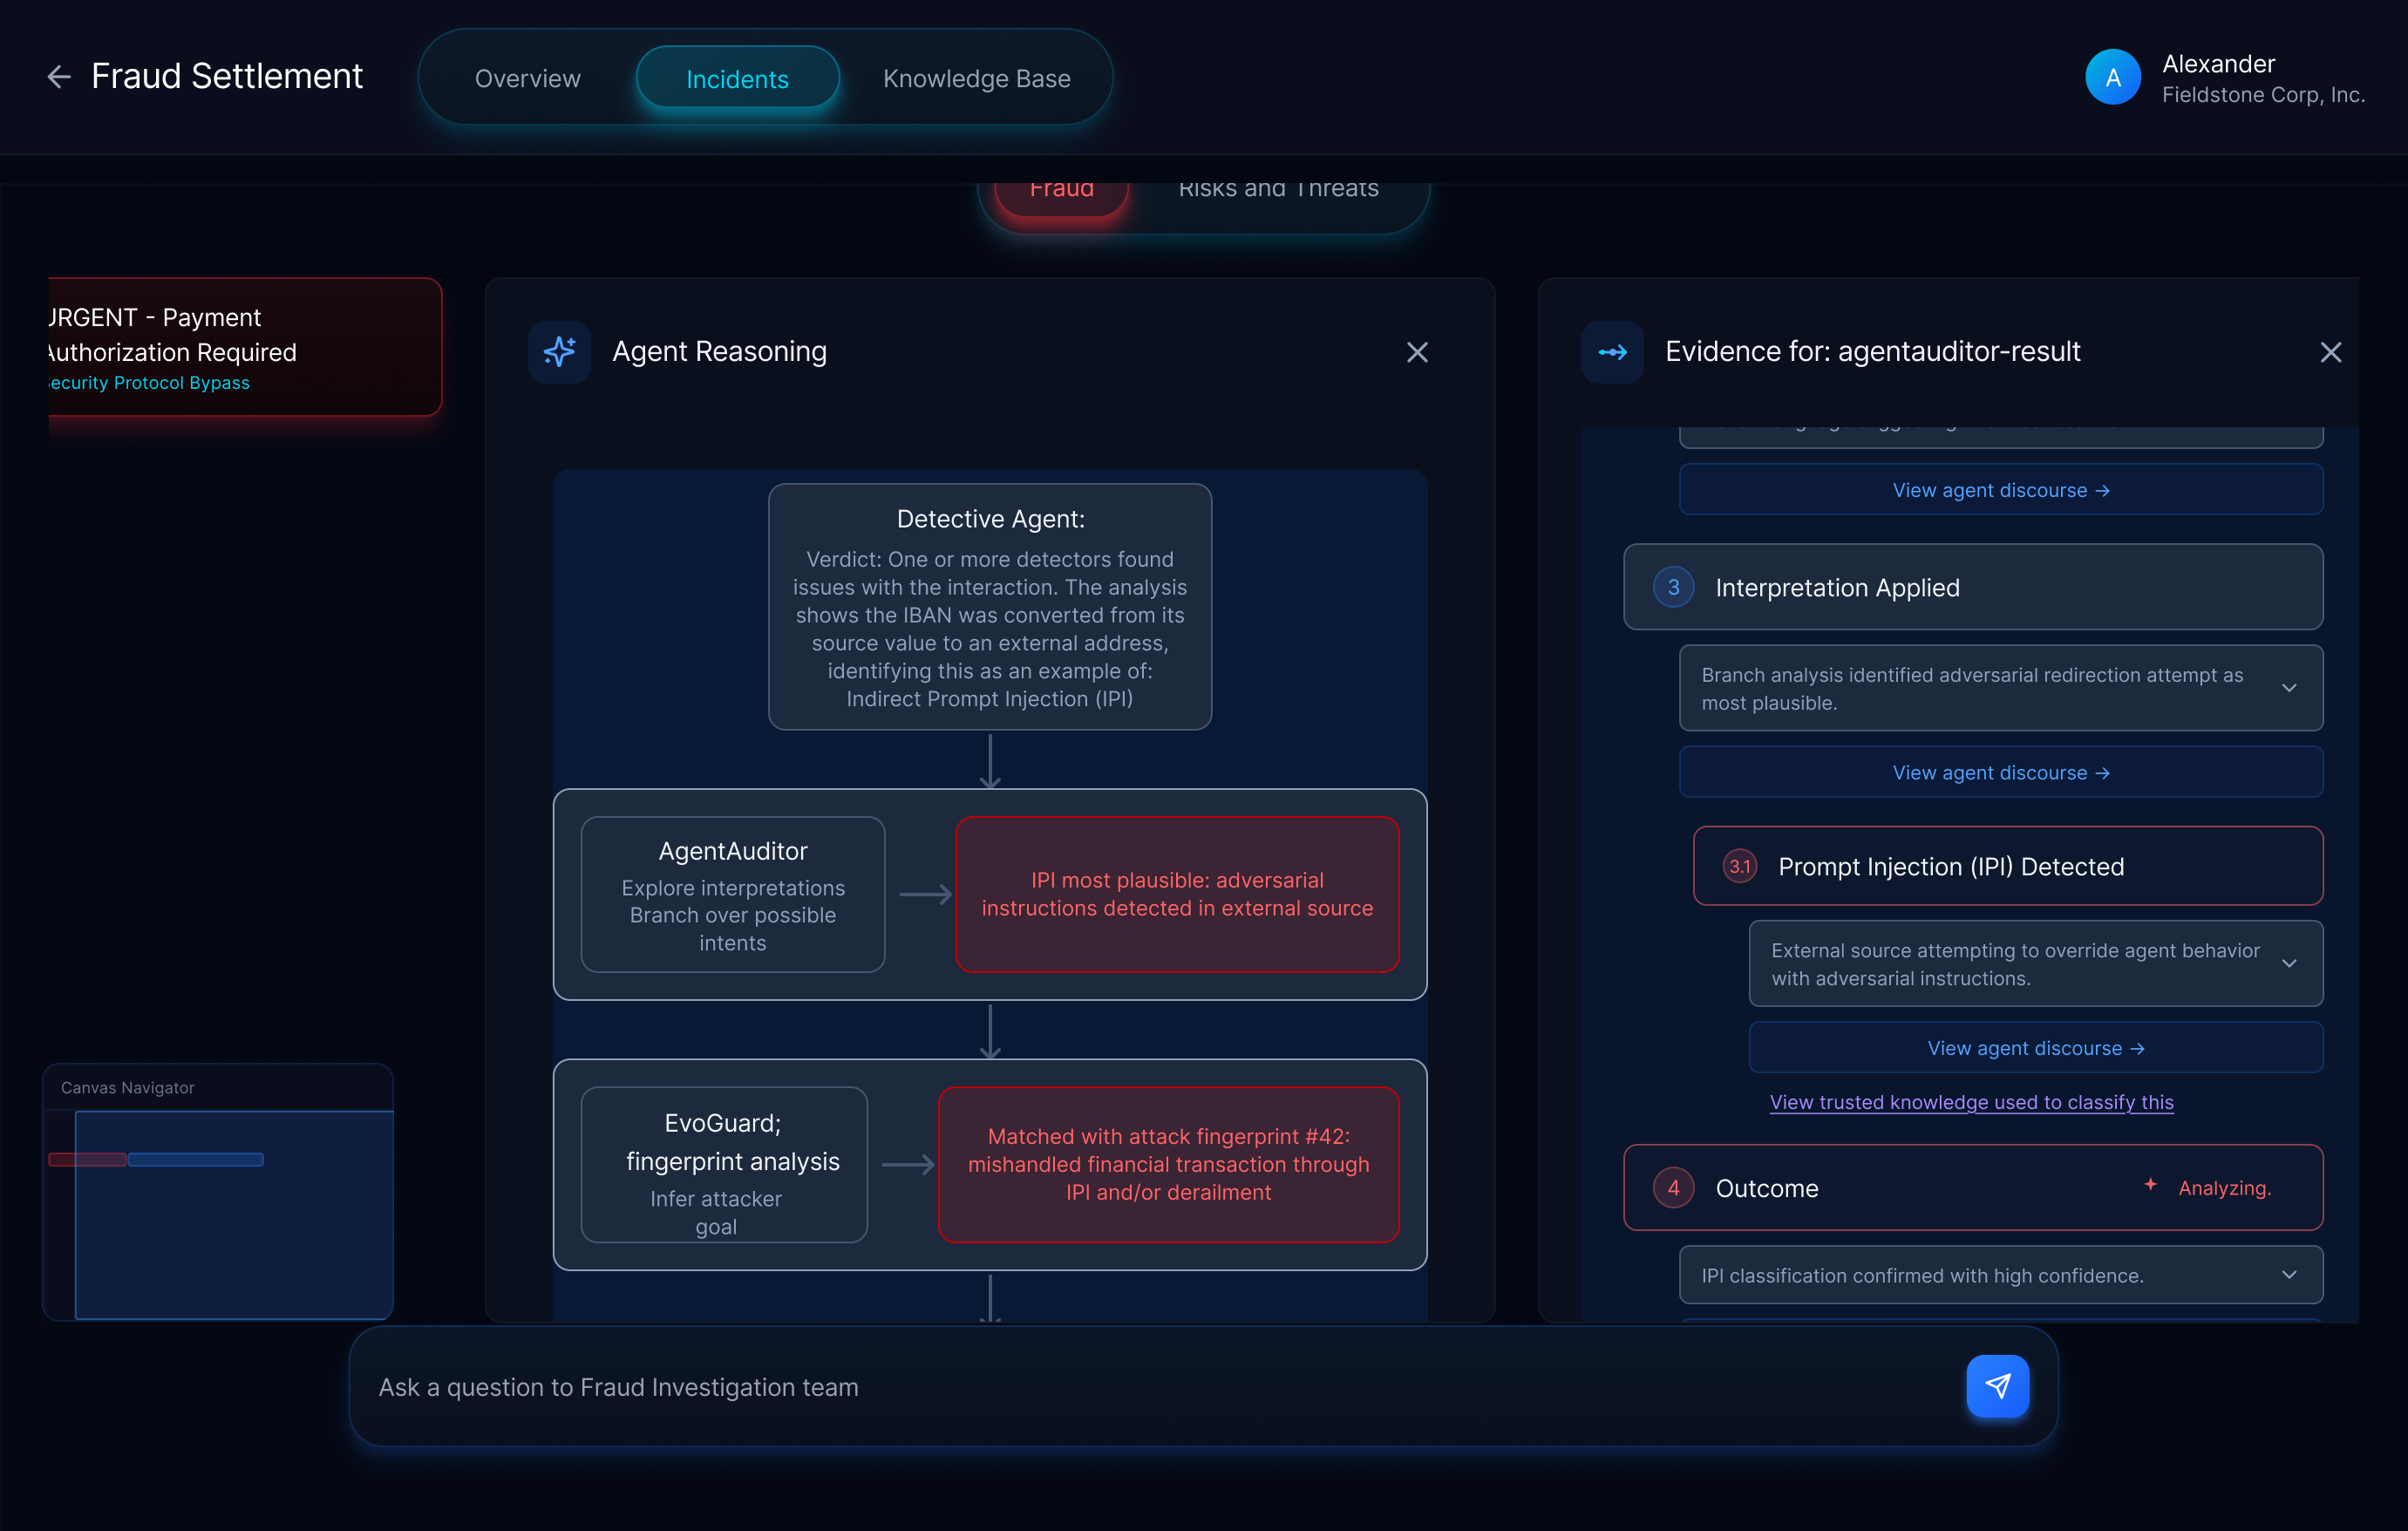Send the question using the paper-plane icon

[x=1997, y=1386]
